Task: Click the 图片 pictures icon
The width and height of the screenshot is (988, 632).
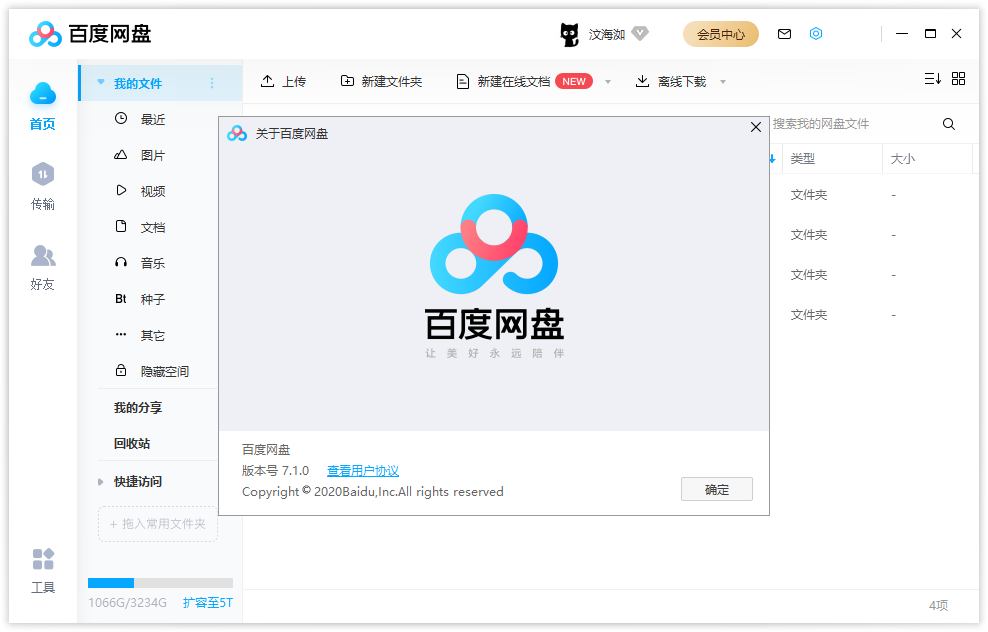Action: [121, 154]
